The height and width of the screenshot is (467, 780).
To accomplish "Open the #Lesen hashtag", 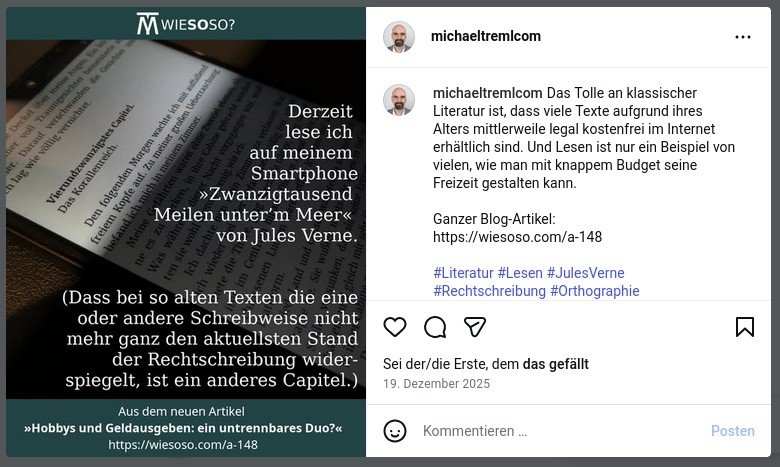I will (520, 273).
